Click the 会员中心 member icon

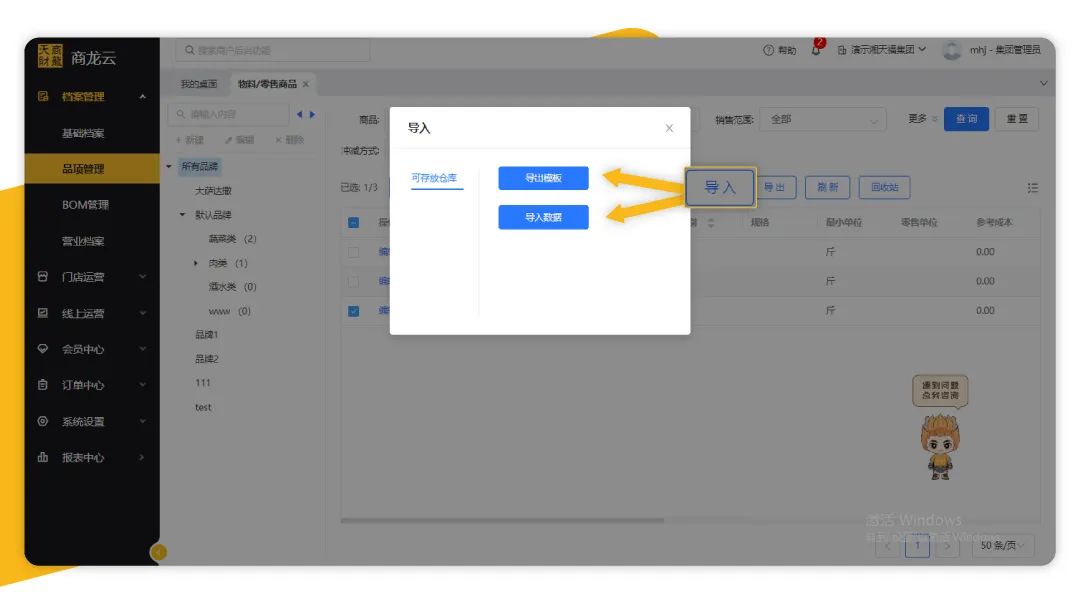(43, 349)
